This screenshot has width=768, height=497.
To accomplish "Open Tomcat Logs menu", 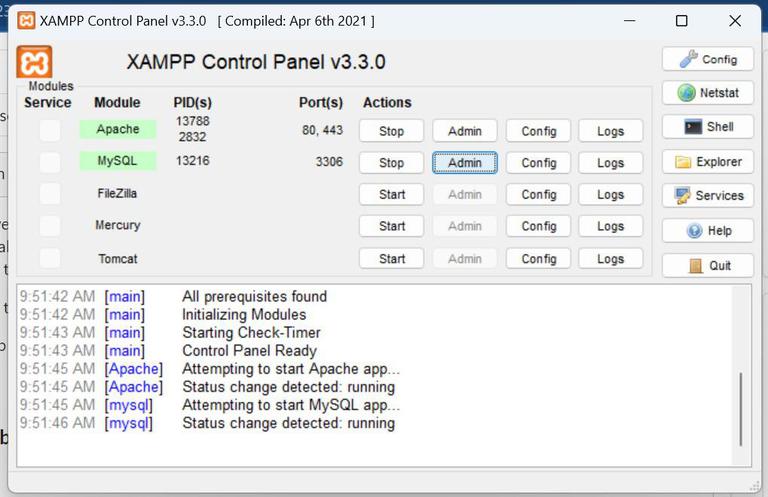I will (x=610, y=259).
